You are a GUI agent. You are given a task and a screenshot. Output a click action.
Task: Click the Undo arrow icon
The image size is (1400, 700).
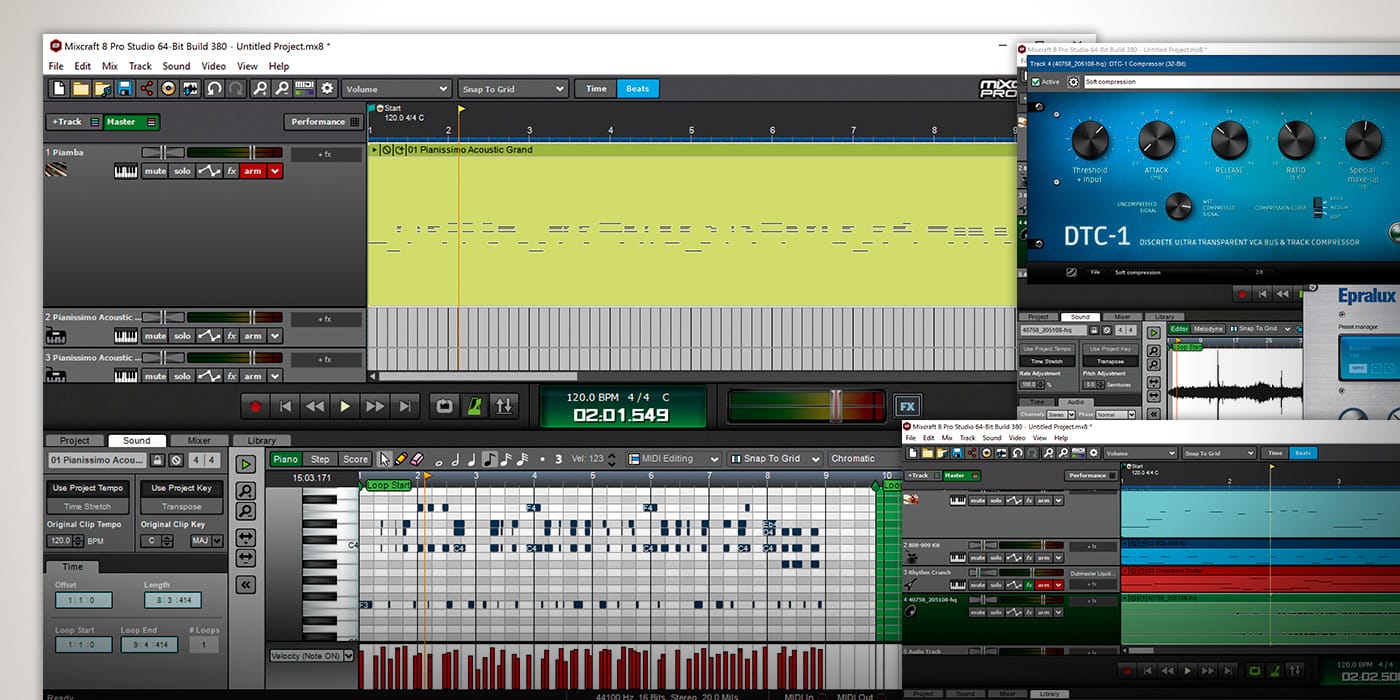[214, 89]
